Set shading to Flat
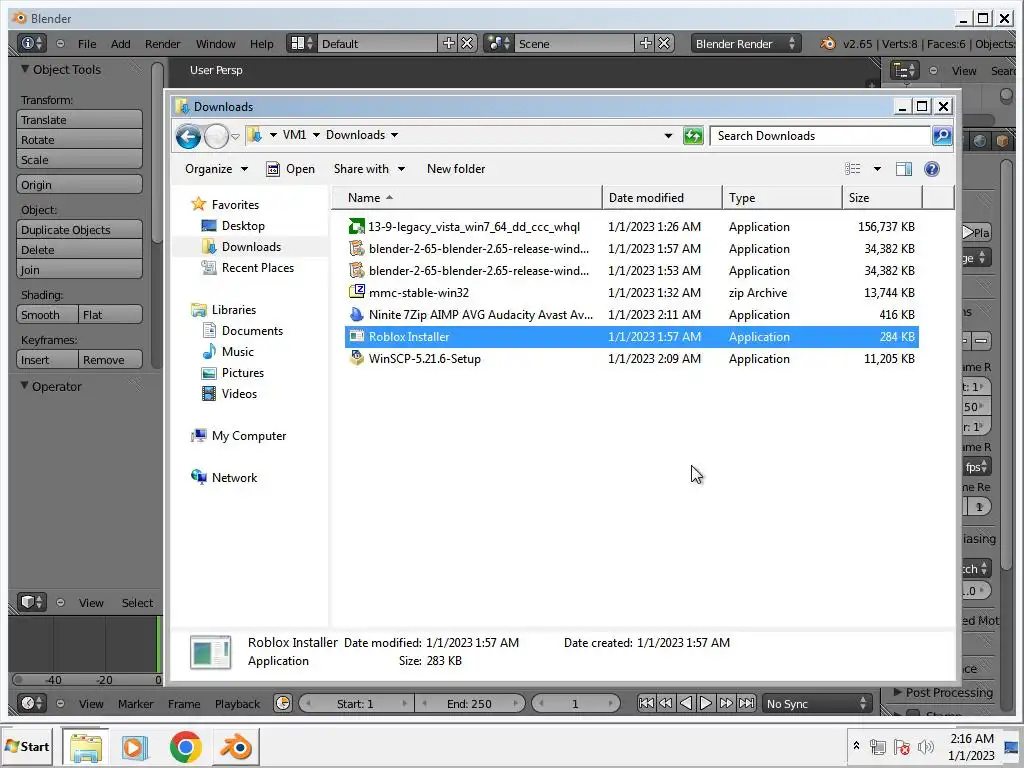The image size is (1024, 768). pos(110,315)
